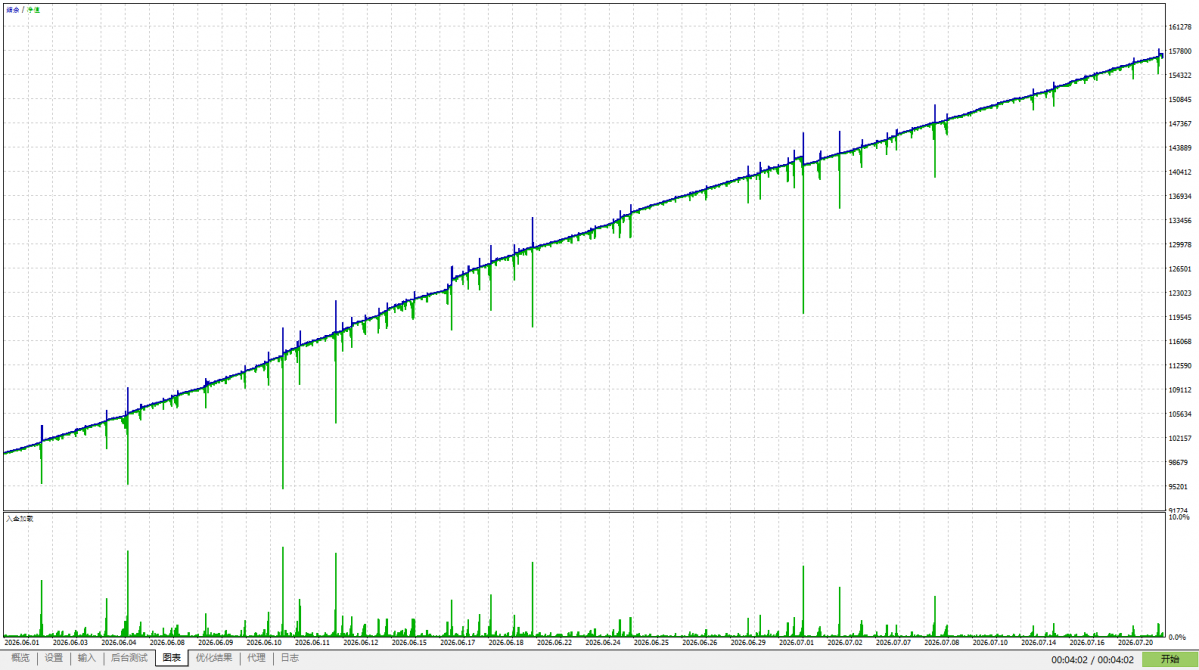1199x670 pixels.
Task: Click the green 开始 button
Action: coord(1169,659)
